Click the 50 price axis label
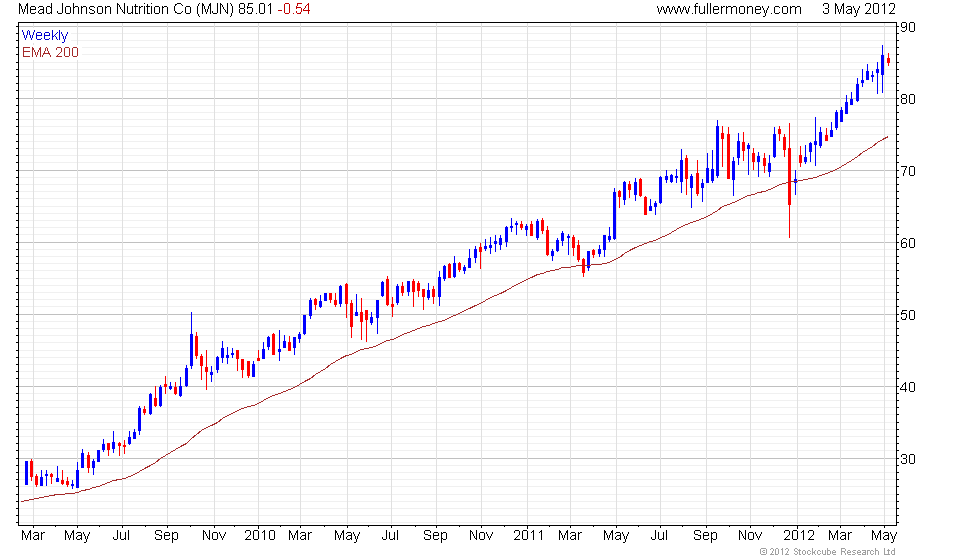Image resolution: width=980 pixels, height=560 pixels. click(x=908, y=315)
